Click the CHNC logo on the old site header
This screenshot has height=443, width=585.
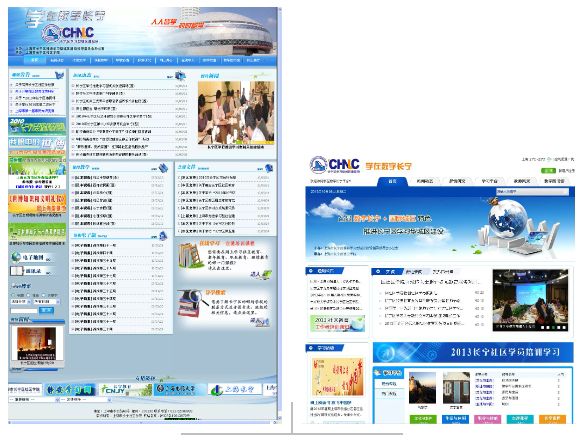click(69, 33)
